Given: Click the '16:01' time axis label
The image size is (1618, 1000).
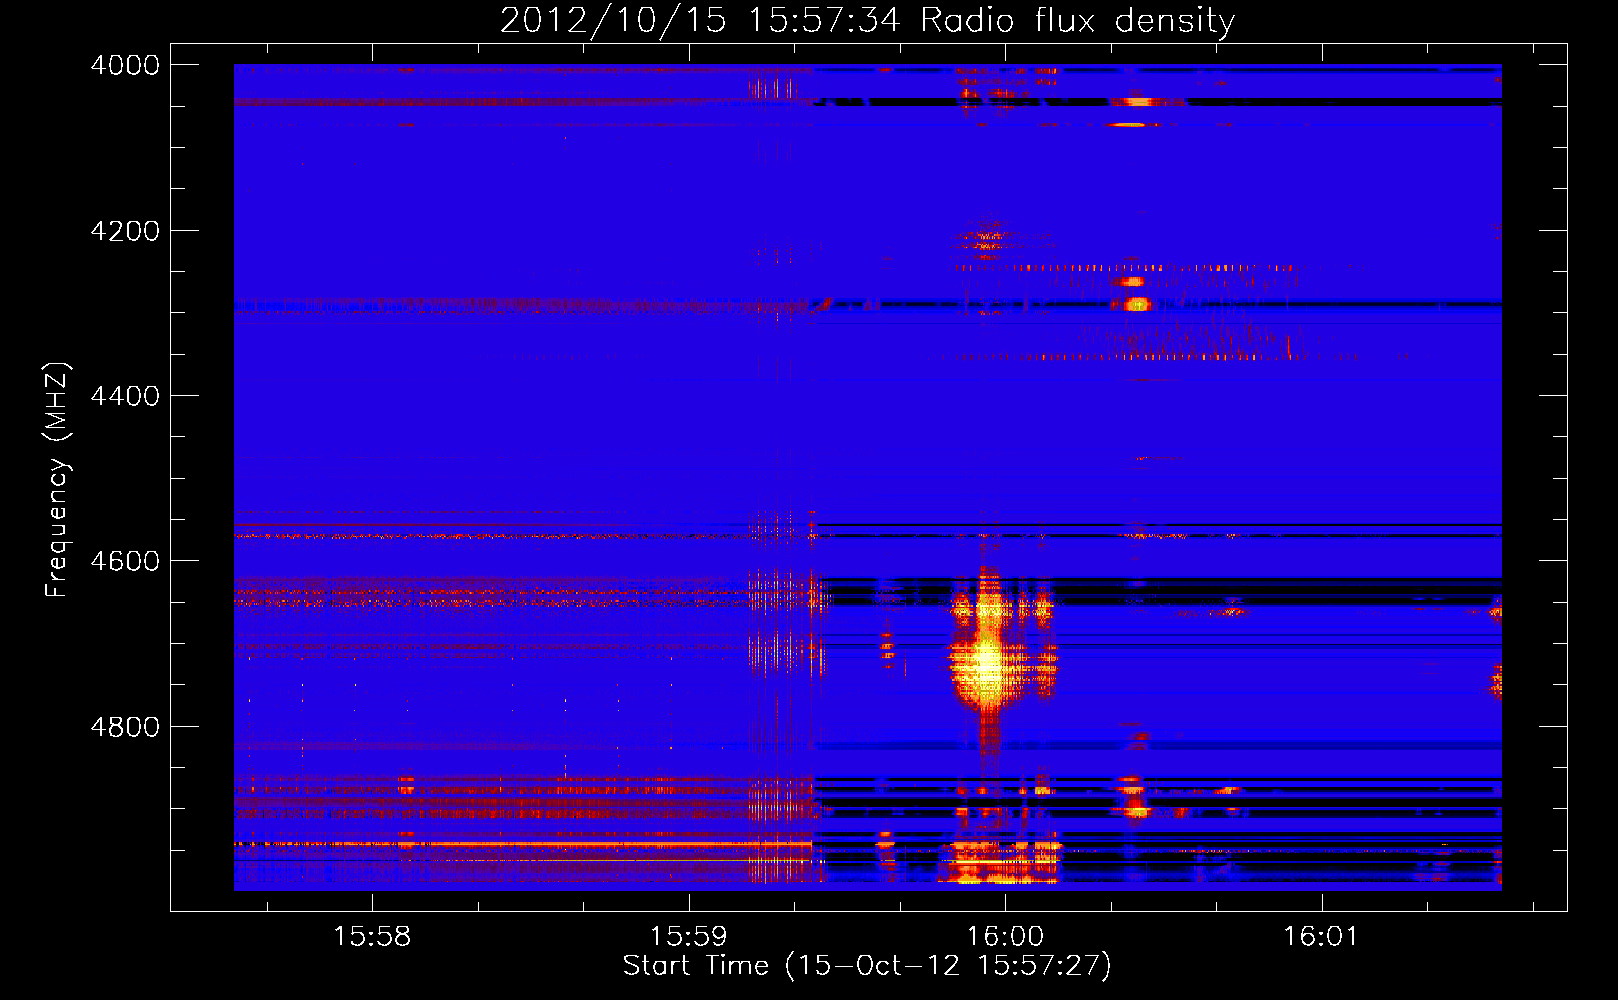Looking at the screenshot, I should (x=1321, y=937).
